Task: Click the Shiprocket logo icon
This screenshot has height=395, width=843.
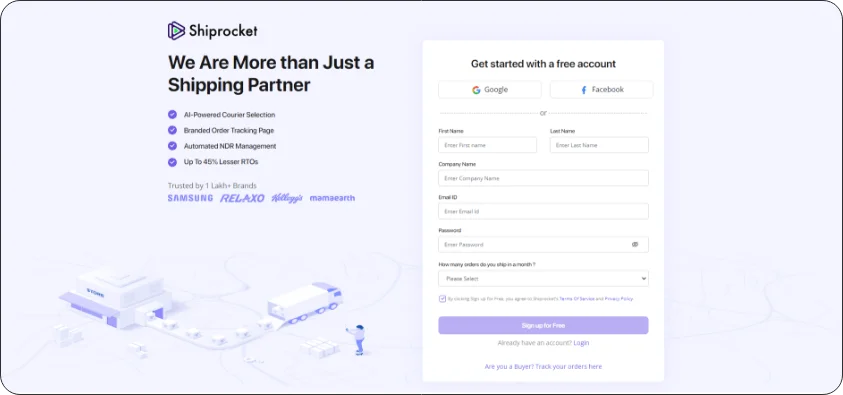Action: click(176, 31)
